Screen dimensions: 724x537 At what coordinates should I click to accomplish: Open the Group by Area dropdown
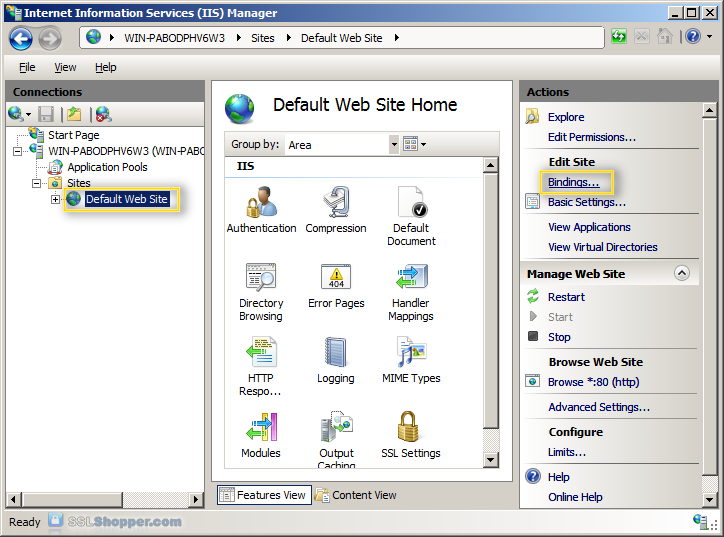(393, 145)
